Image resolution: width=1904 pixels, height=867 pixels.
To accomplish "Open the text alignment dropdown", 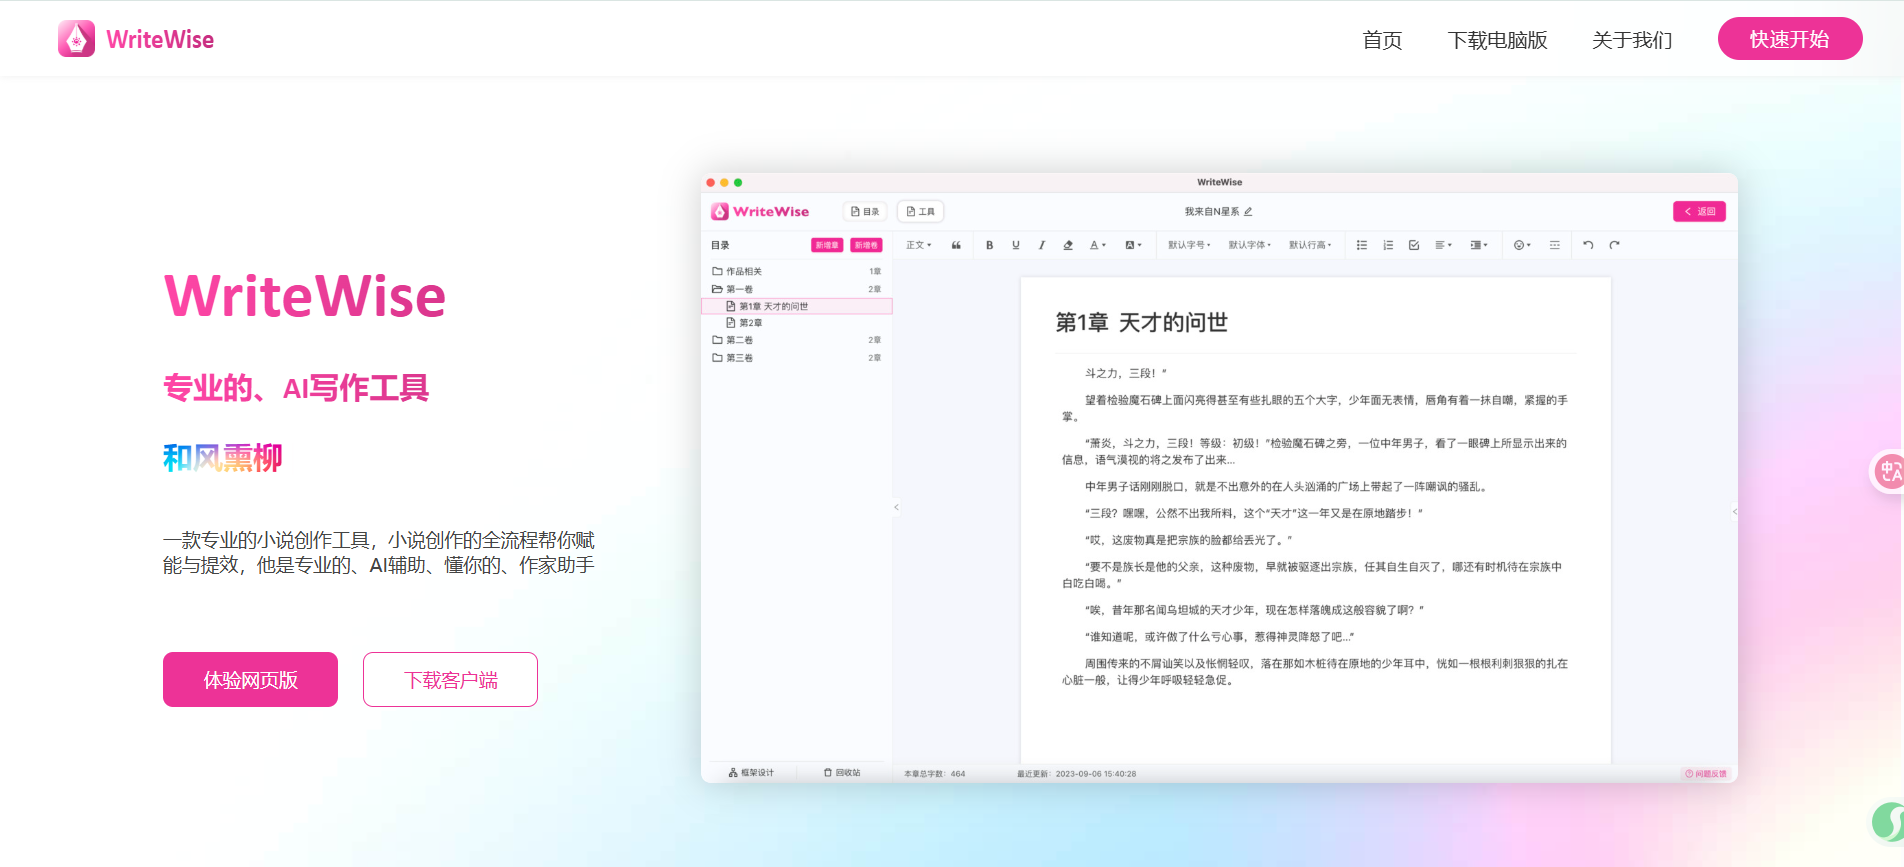I will coord(1443,245).
